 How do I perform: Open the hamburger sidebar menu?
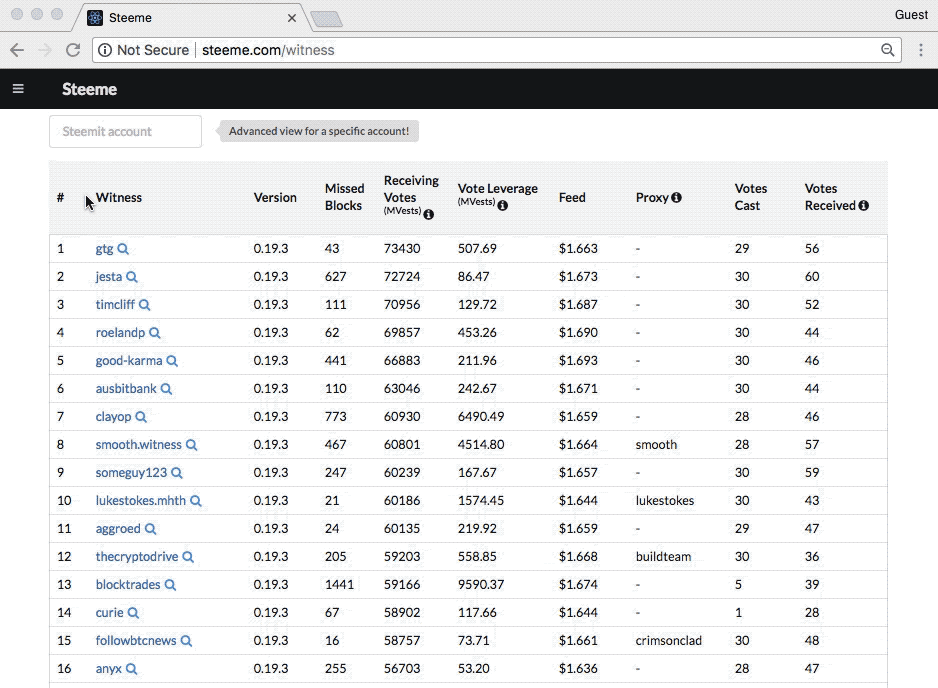click(x=18, y=89)
